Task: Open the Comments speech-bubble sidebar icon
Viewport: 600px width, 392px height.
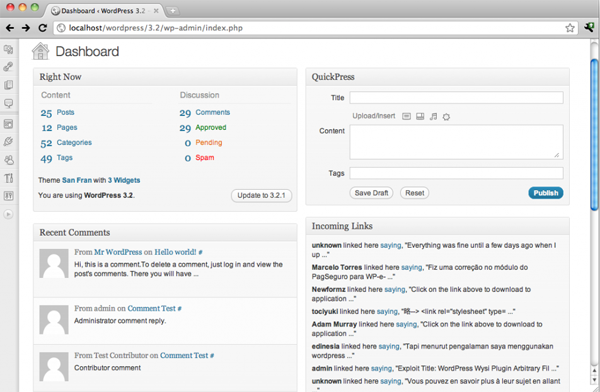Action: [x=8, y=103]
